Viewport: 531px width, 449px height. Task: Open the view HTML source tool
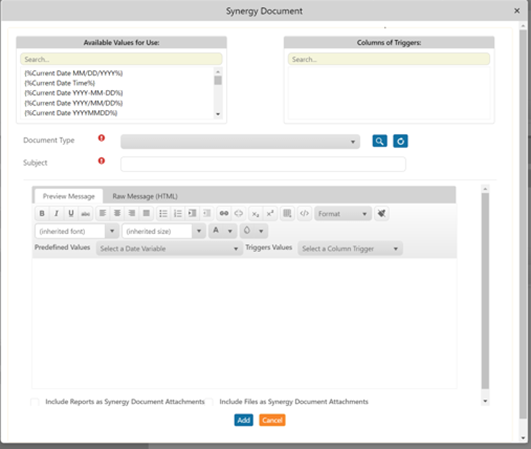(304, 213)
